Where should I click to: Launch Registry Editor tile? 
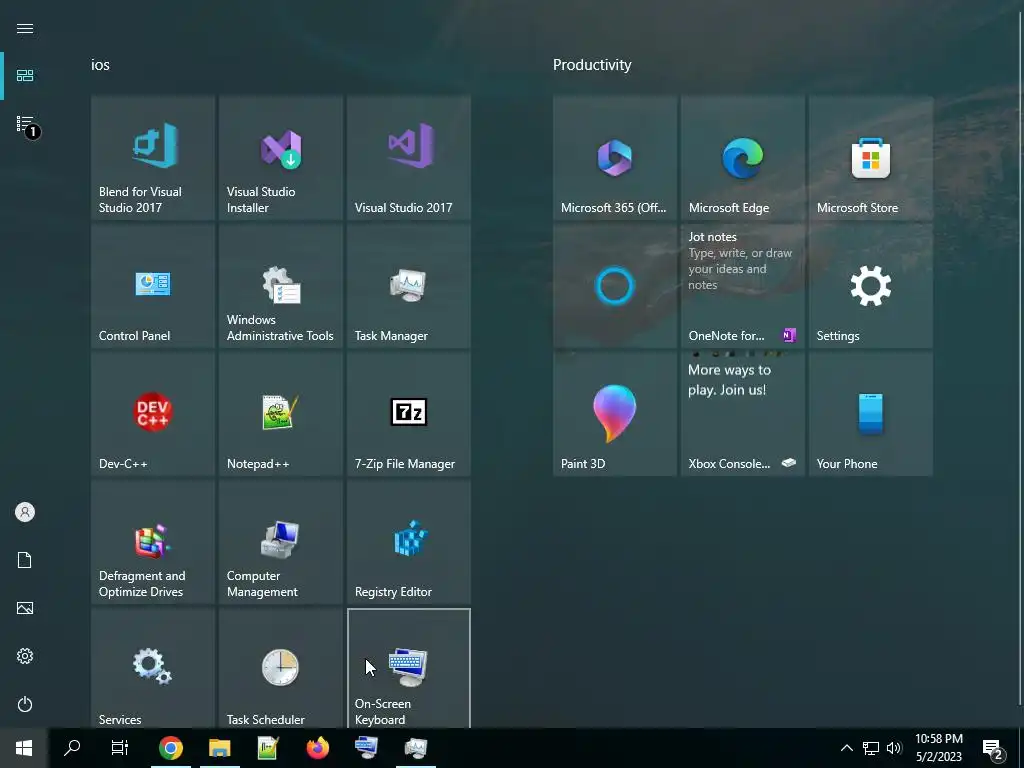409,541
